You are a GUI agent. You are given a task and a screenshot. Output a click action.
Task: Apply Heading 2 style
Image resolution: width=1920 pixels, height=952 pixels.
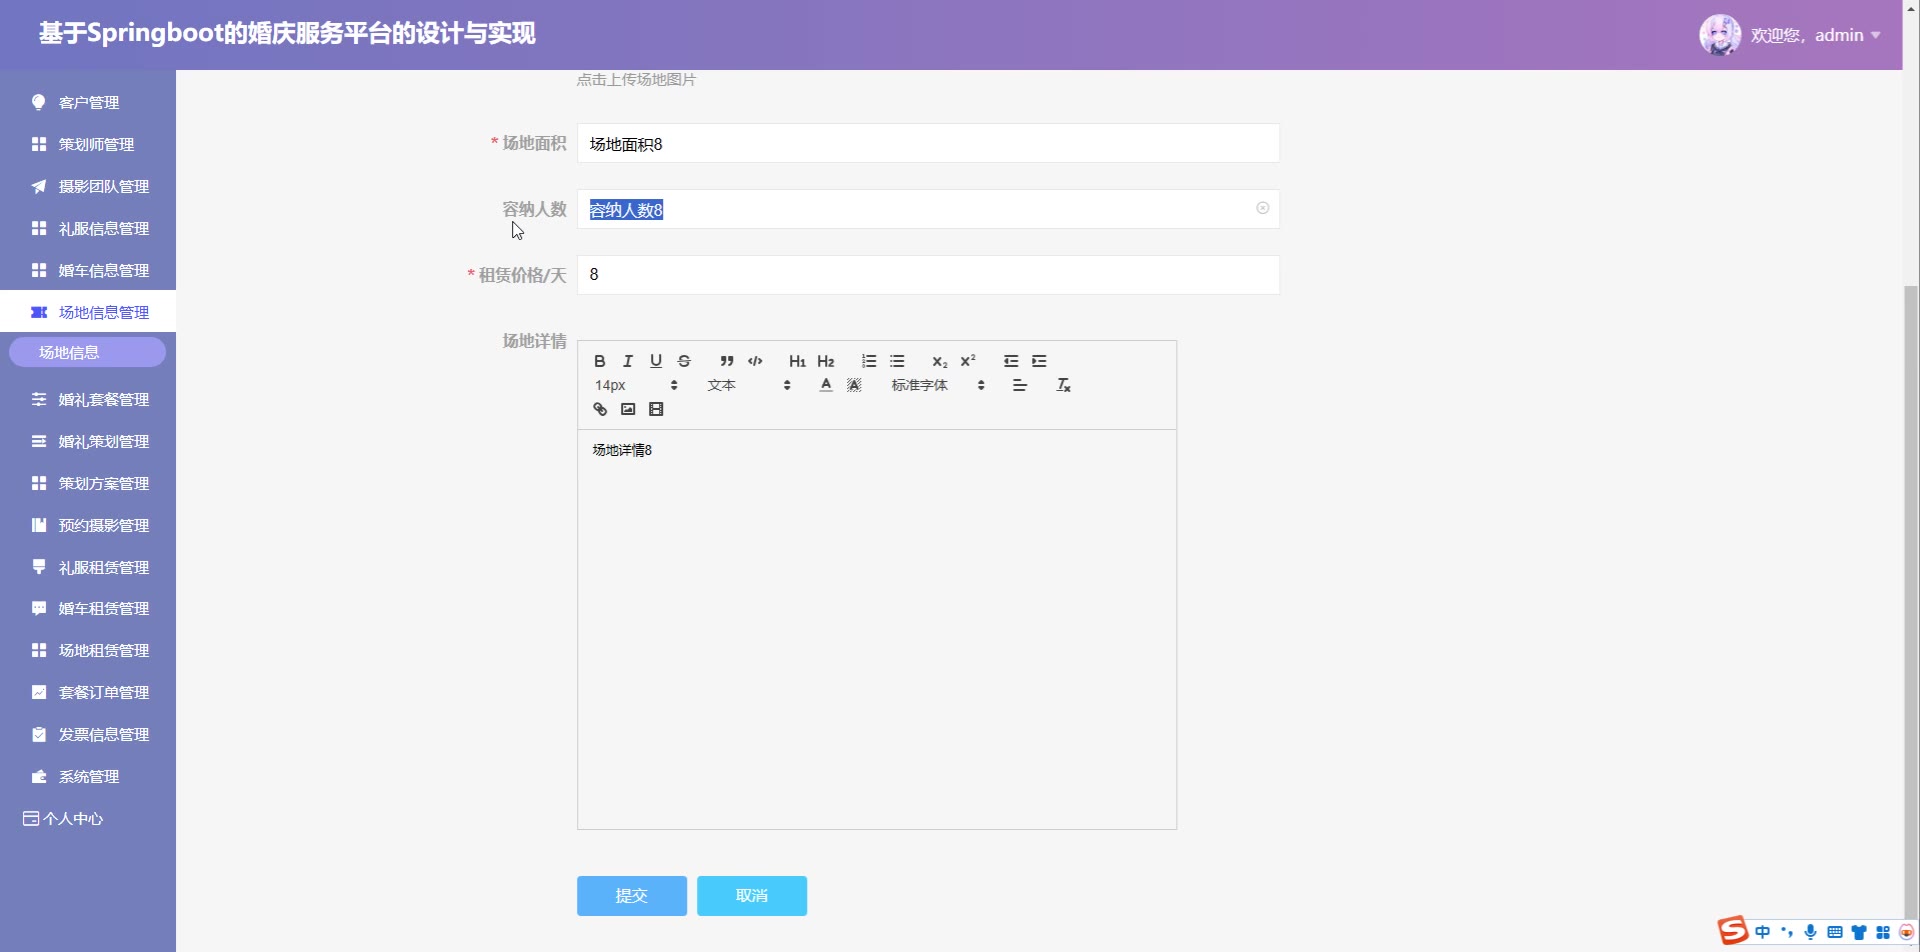click(x=826, y=361)
